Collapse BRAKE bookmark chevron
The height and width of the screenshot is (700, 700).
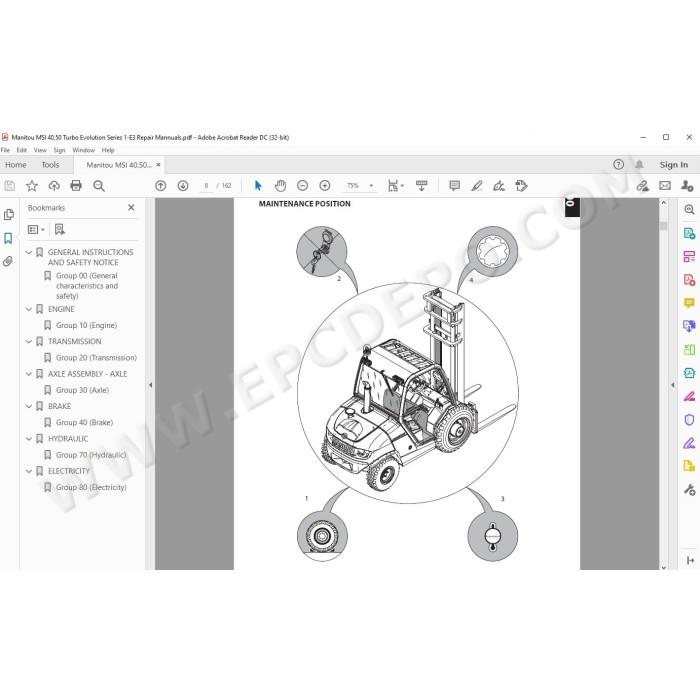[29, 406]
